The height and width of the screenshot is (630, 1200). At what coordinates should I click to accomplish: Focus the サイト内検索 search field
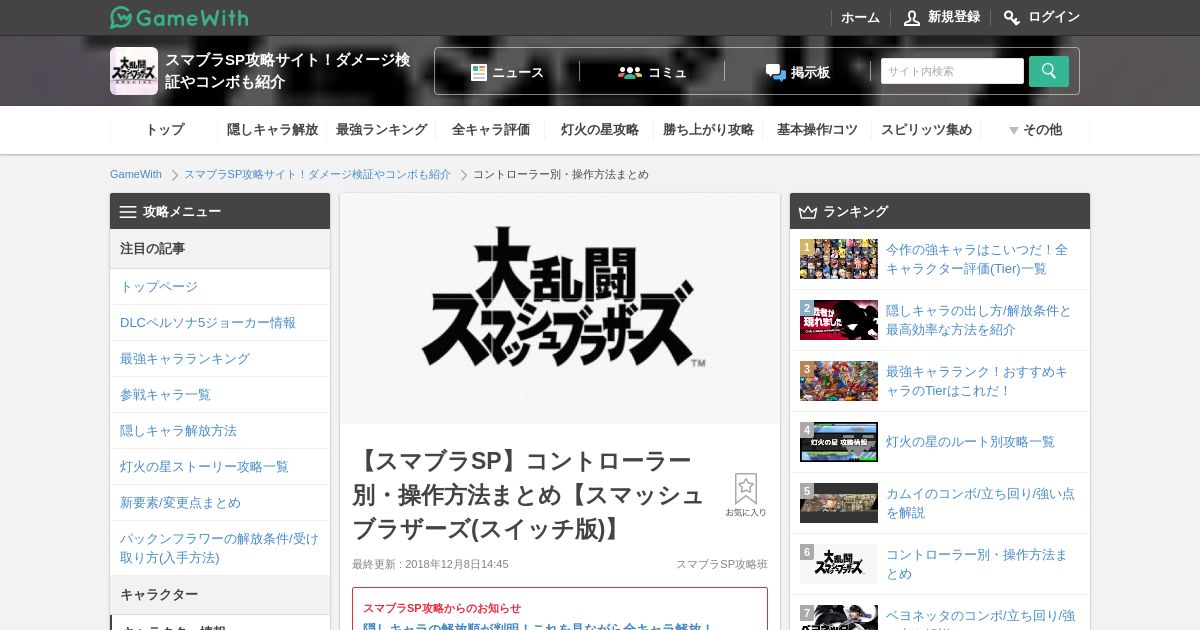click(x=952, y=71)
